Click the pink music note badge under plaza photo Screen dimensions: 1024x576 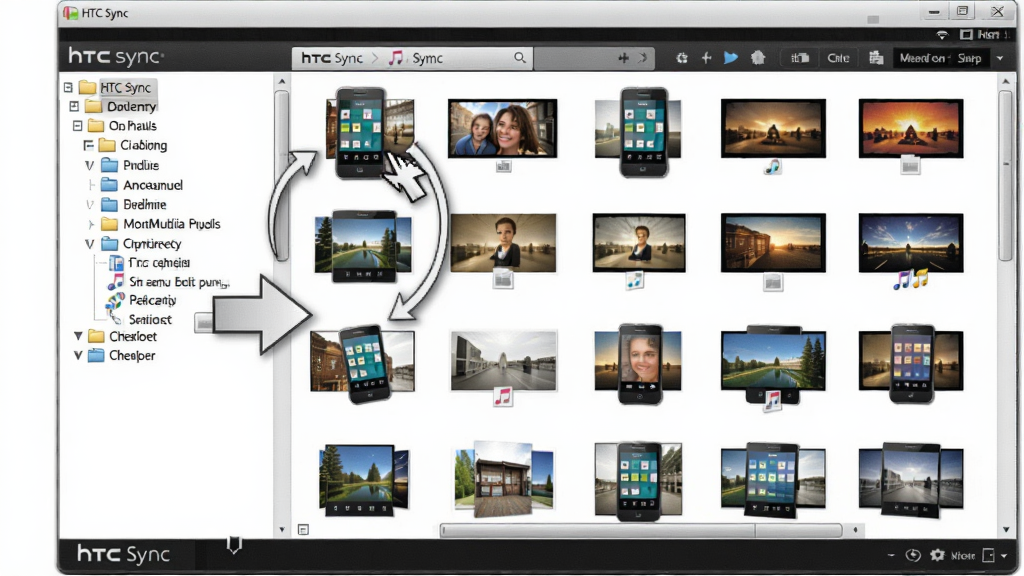coord(502,396)
